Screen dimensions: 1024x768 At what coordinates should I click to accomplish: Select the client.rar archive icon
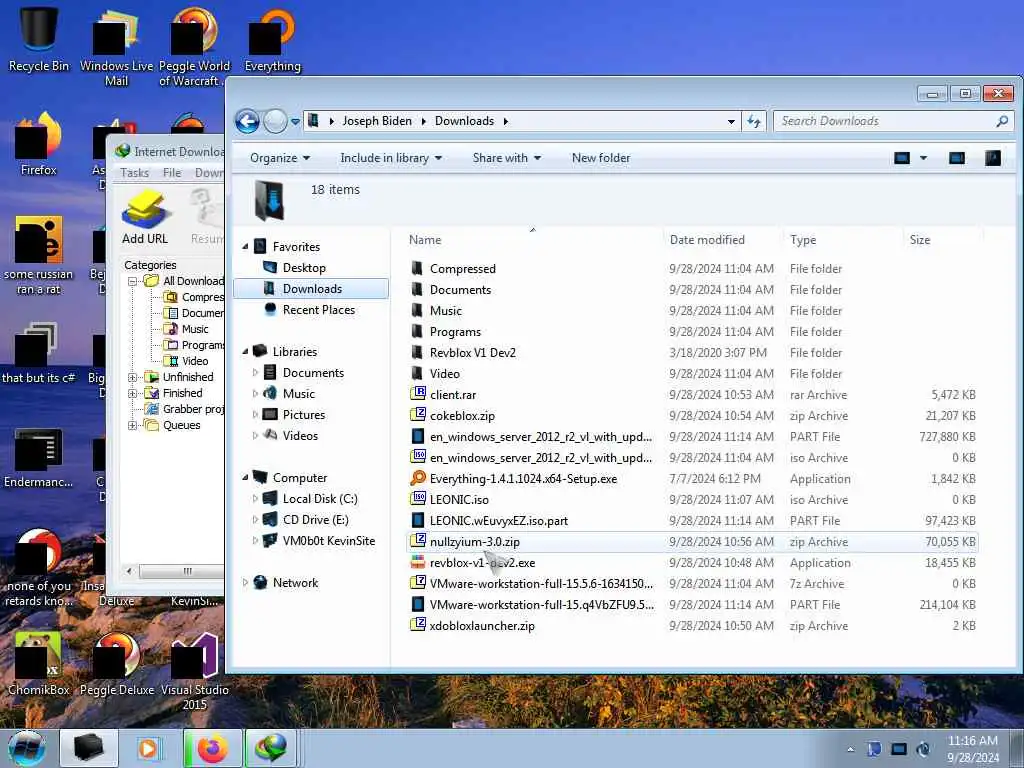pos(417,394)
